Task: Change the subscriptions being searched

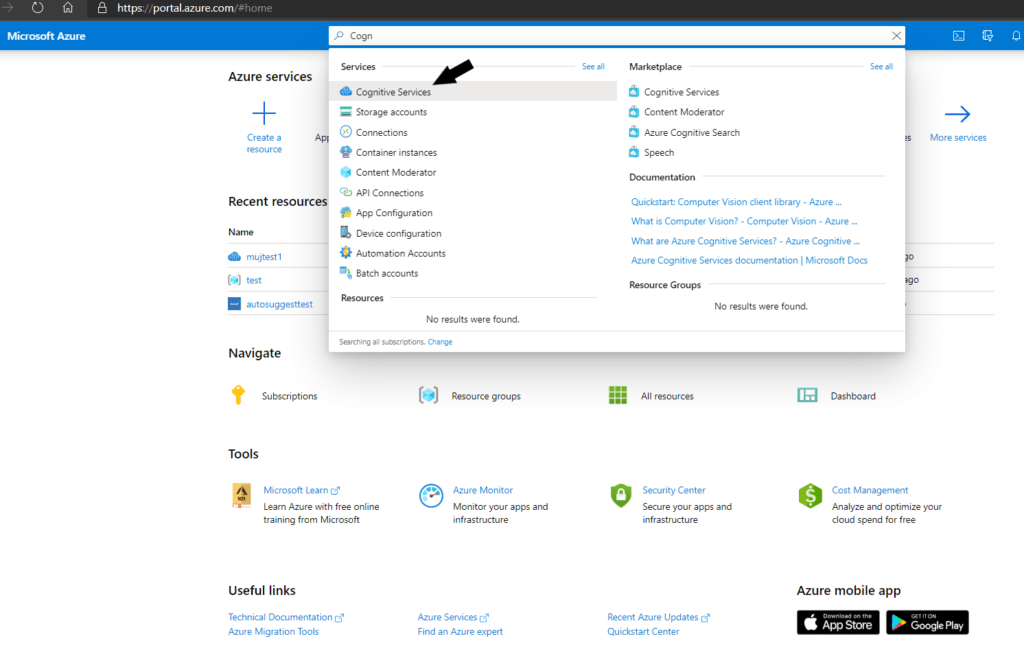Action: point(440,342)
